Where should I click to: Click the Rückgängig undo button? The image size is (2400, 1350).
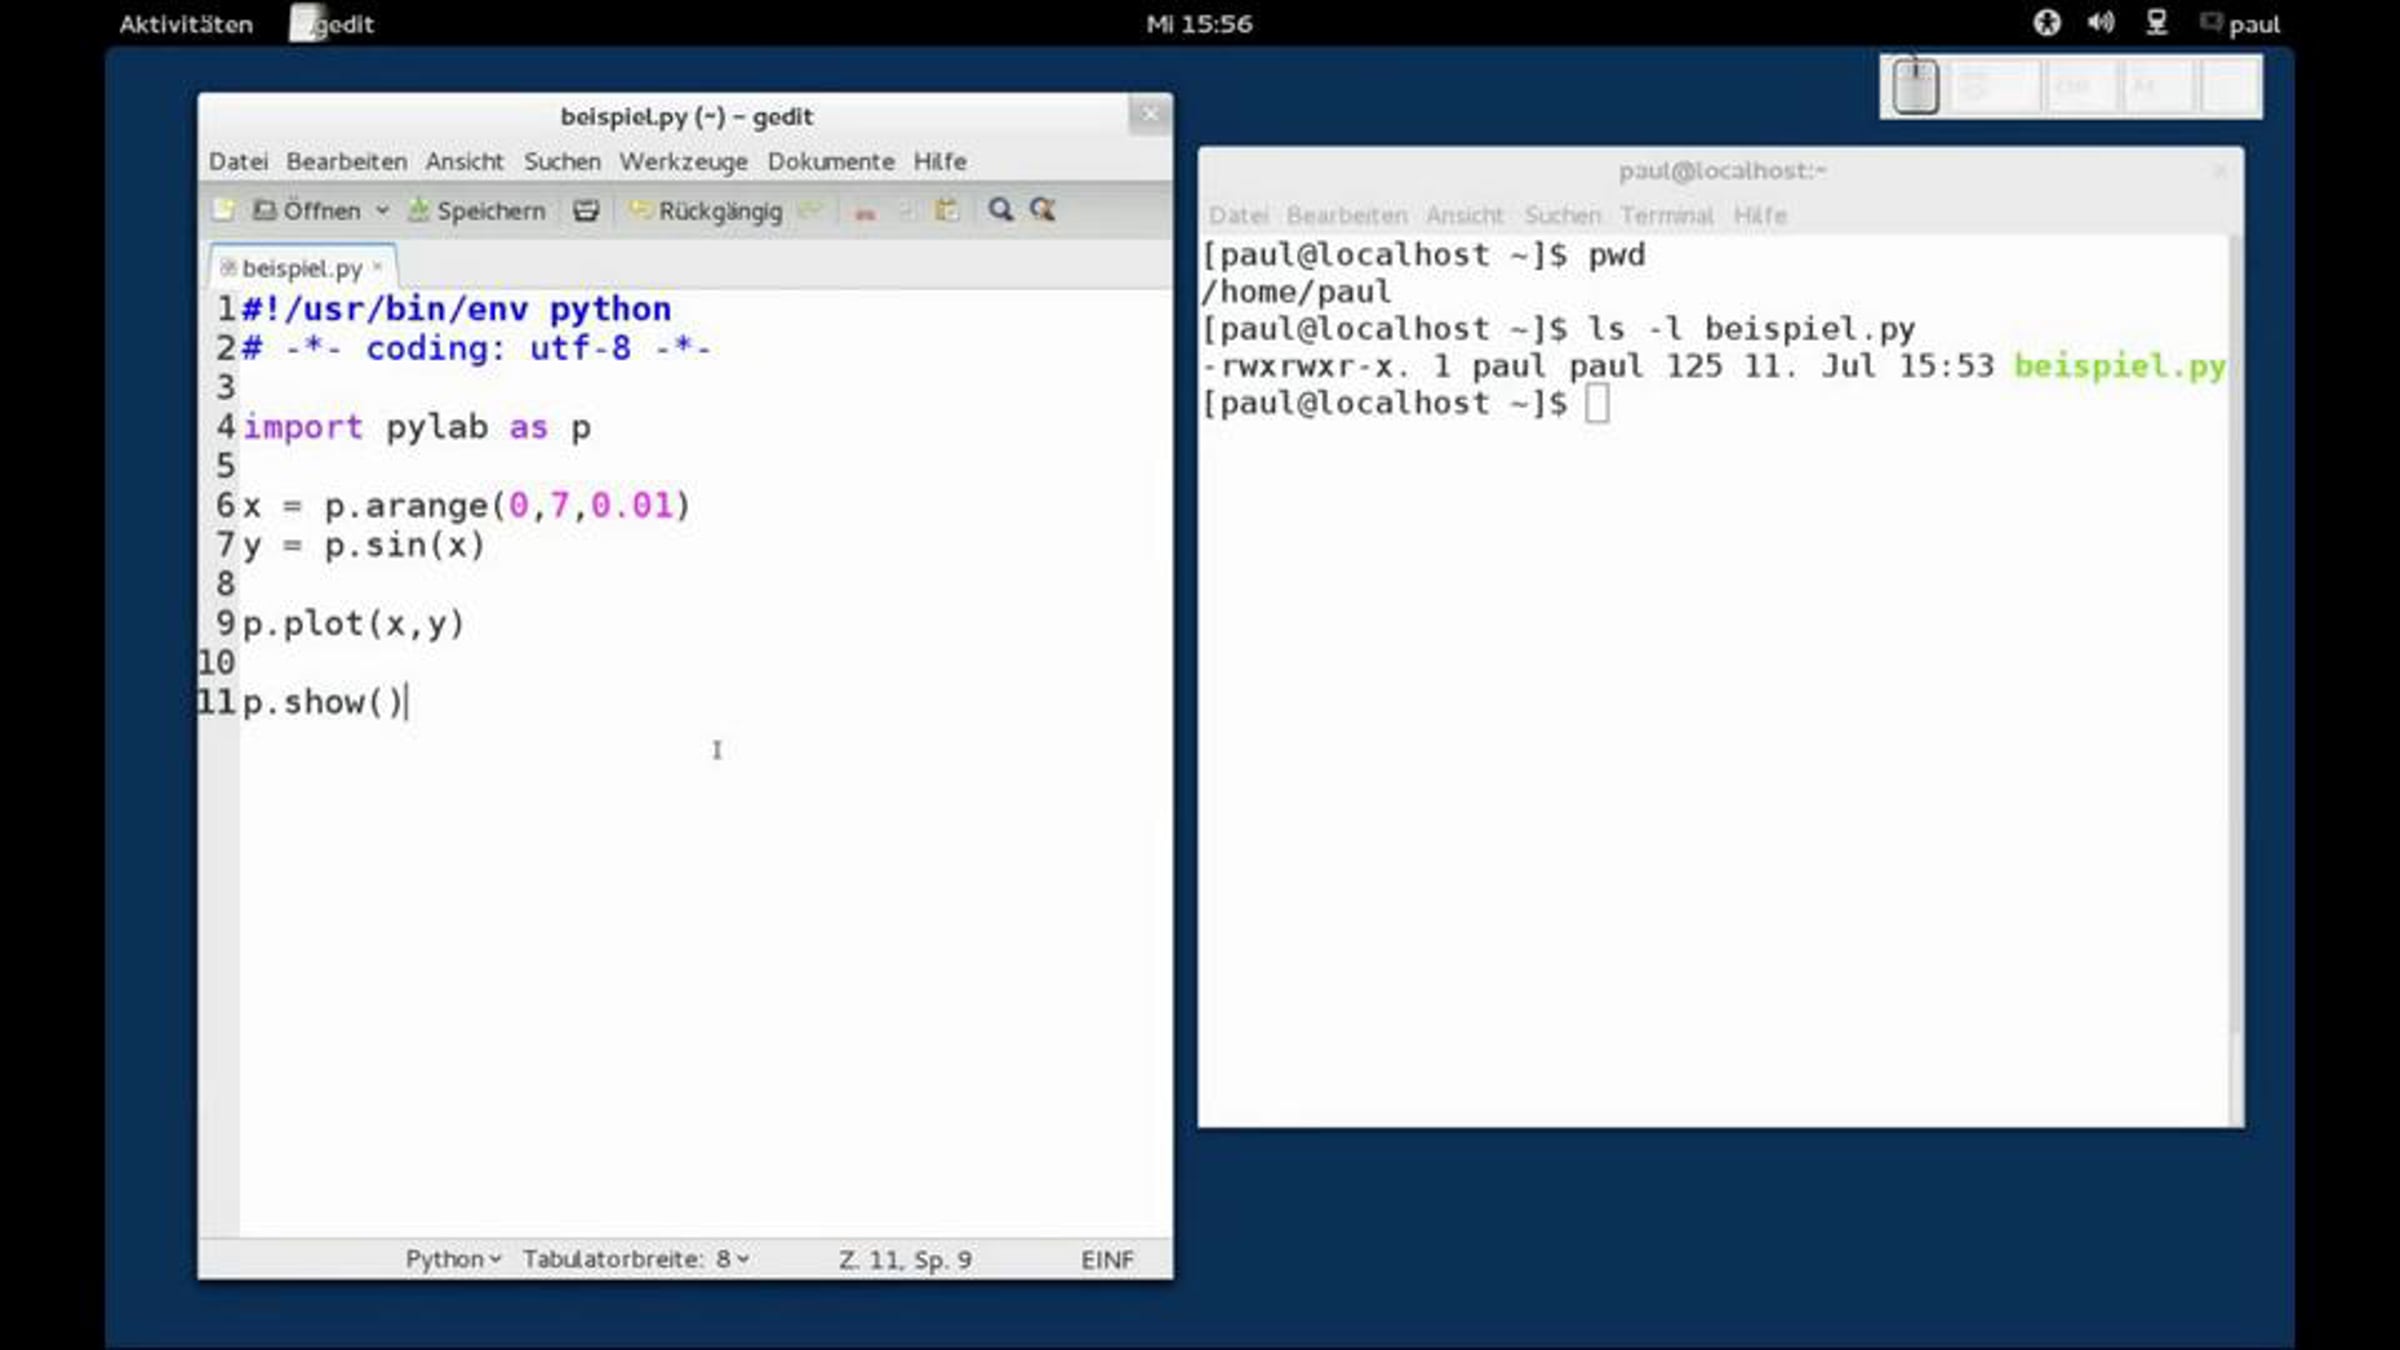[x=706, y=211]
